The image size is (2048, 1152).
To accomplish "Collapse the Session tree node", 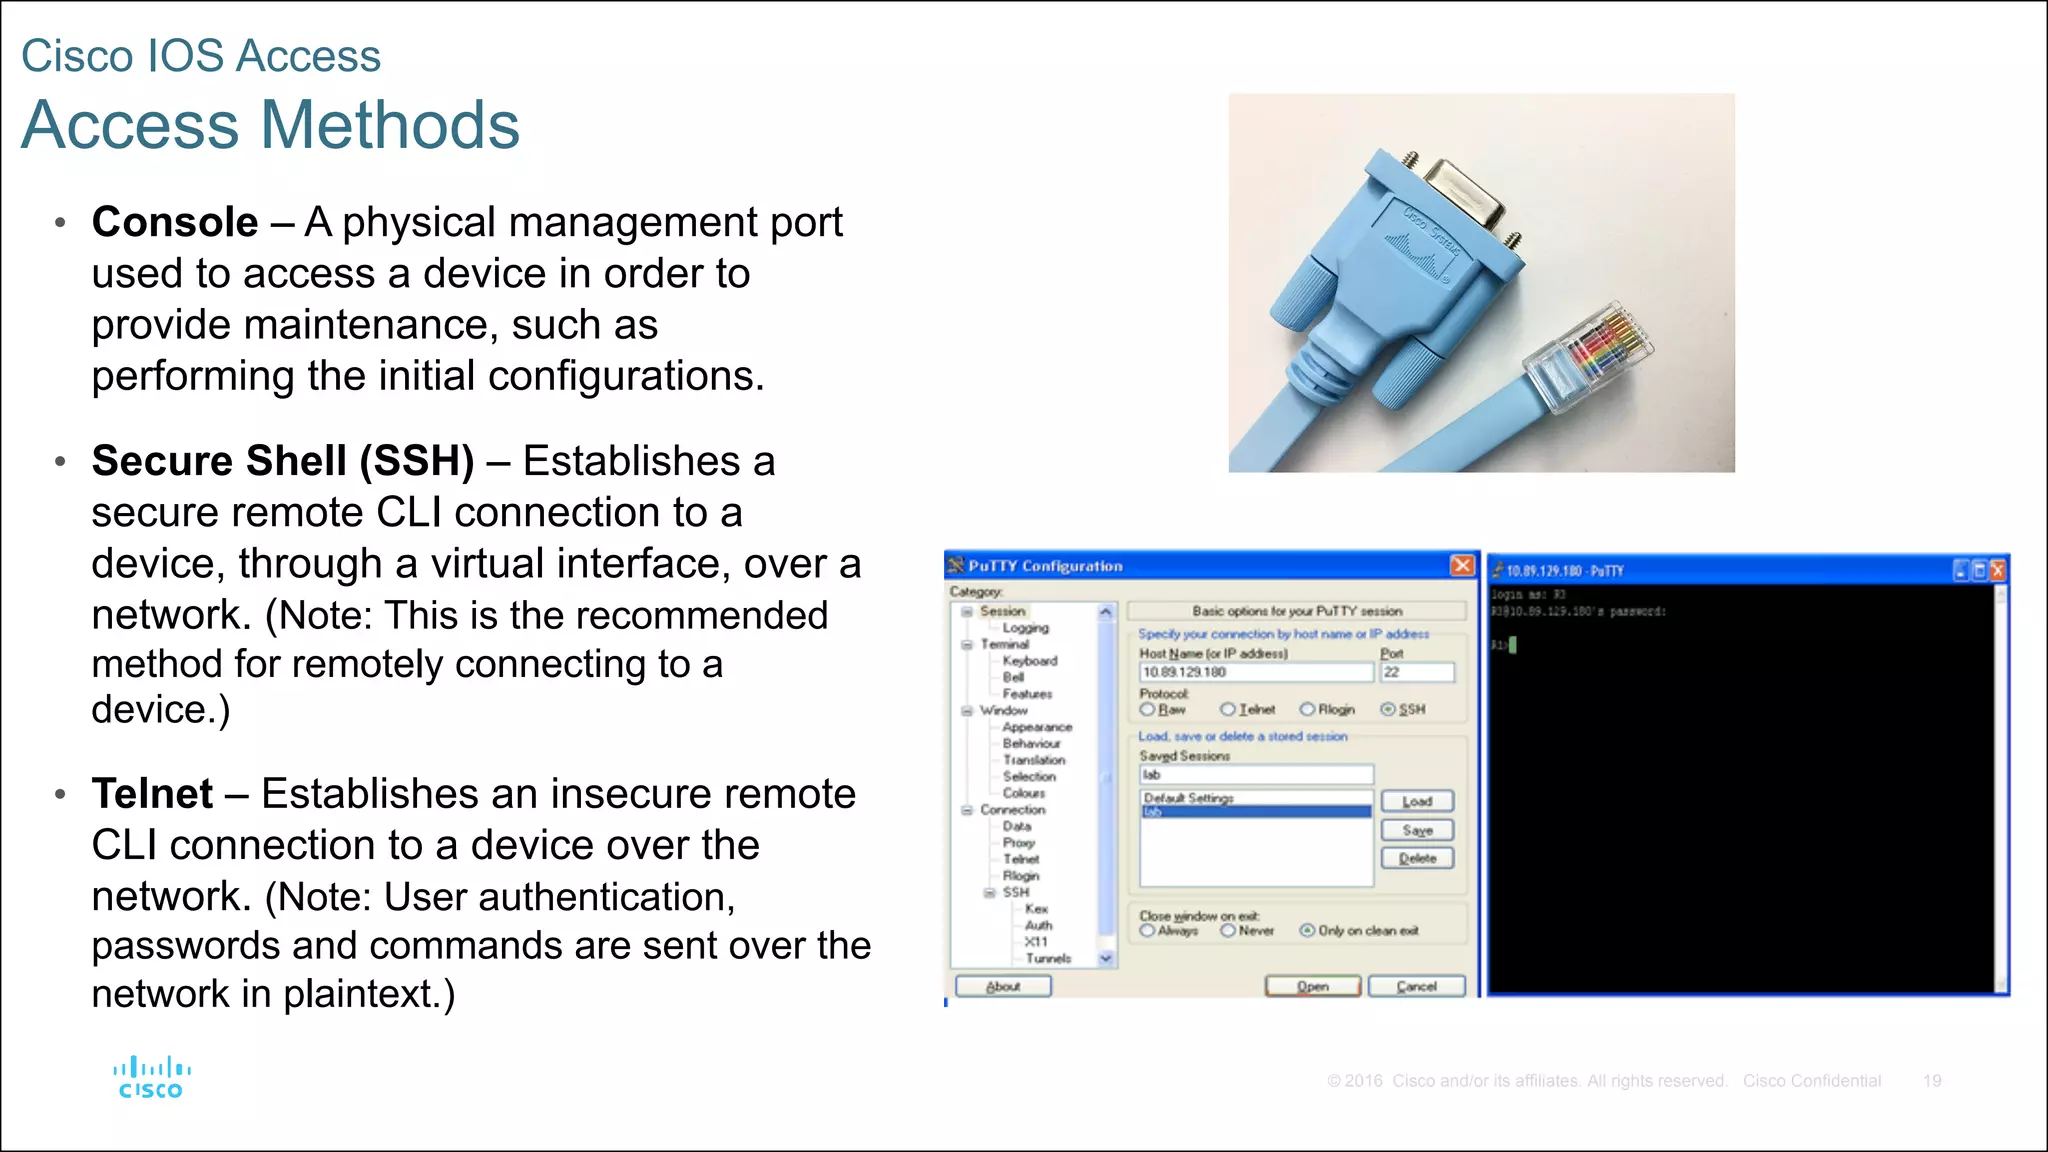I will click(967, 611).
